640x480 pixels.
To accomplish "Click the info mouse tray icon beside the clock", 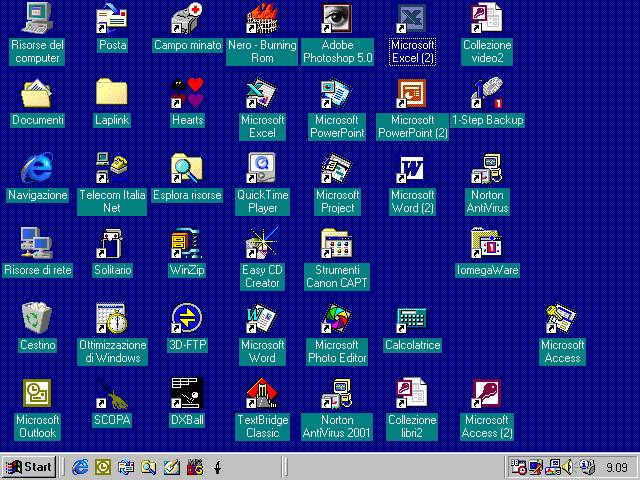I will (587, 467).
